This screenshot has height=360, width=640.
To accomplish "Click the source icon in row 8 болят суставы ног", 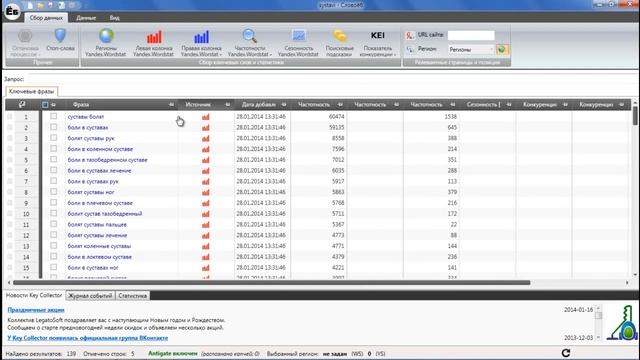I will pyautogui.click(x=206, y=192).
